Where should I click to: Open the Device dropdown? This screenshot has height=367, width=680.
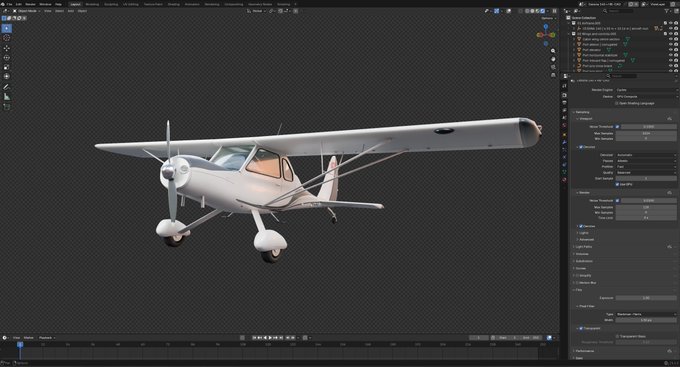click(646, 96)
